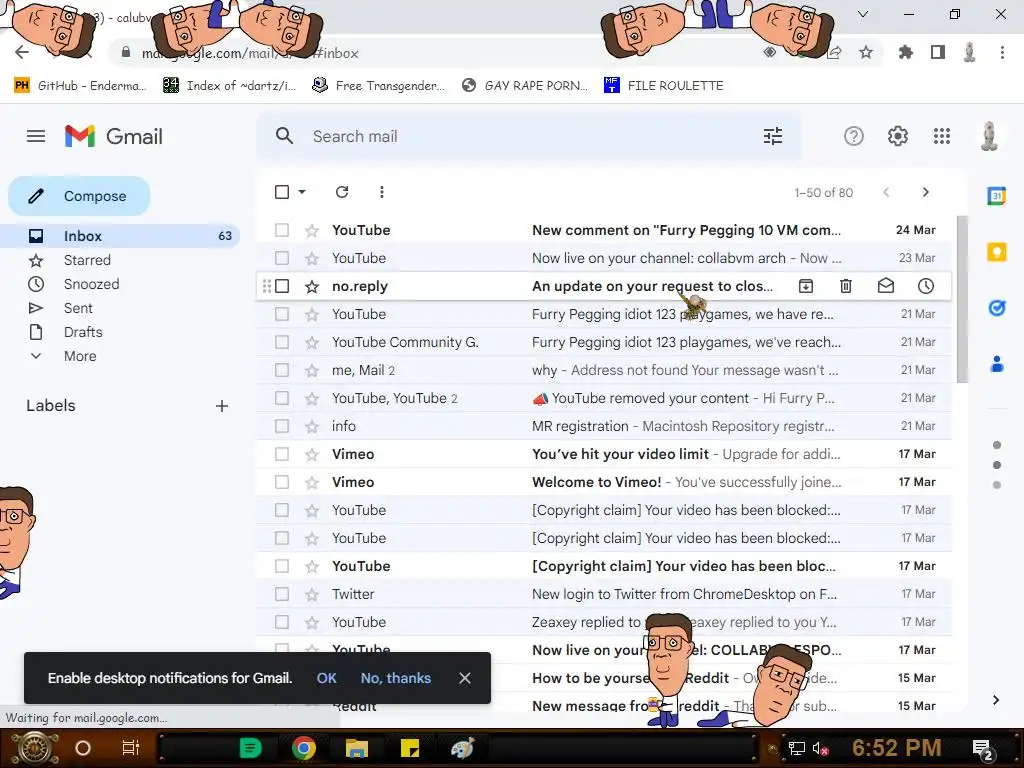Click the Compose button
The image size is (1024, 768).
coord(79,196)
